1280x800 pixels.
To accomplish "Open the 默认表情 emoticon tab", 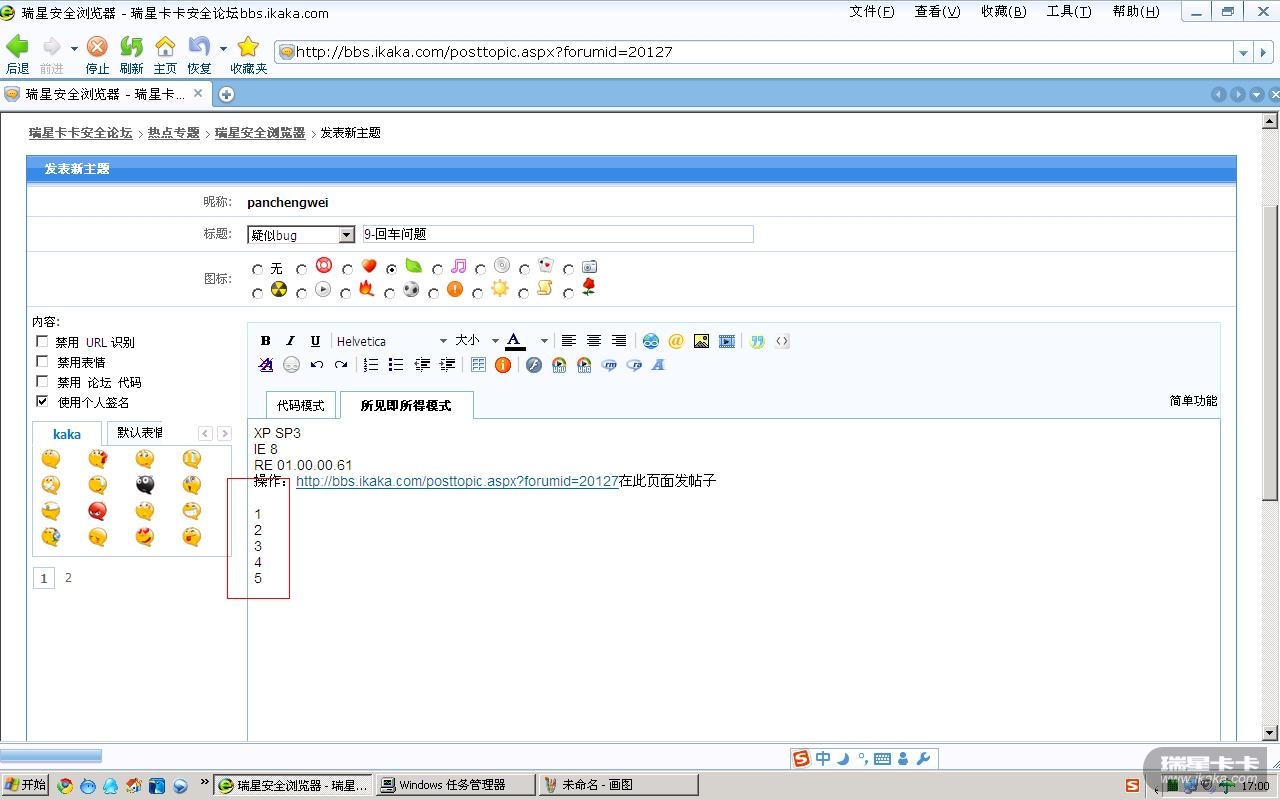I will (x=138, y=433).
